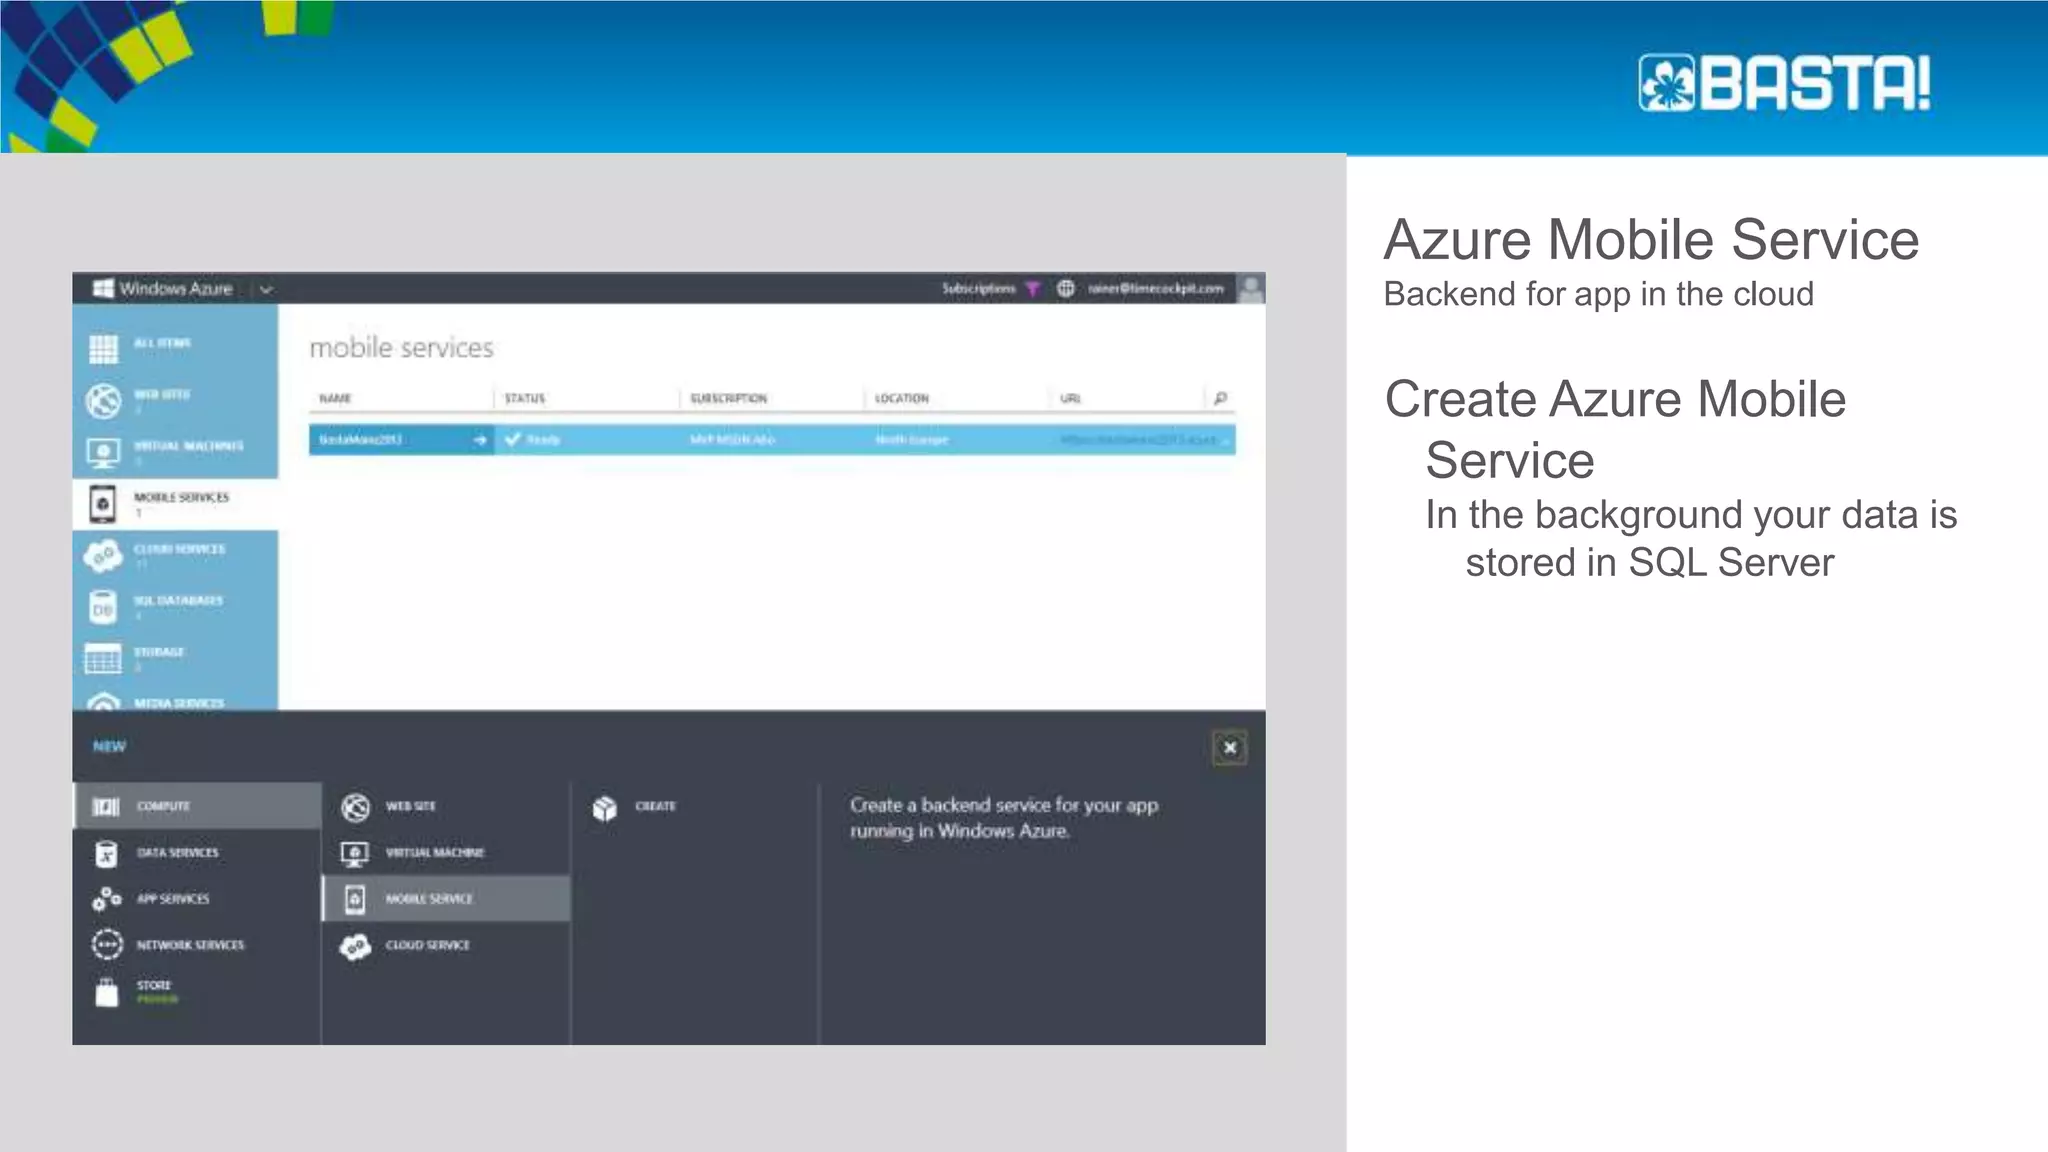Select the Data Services category

click(197, 853)
